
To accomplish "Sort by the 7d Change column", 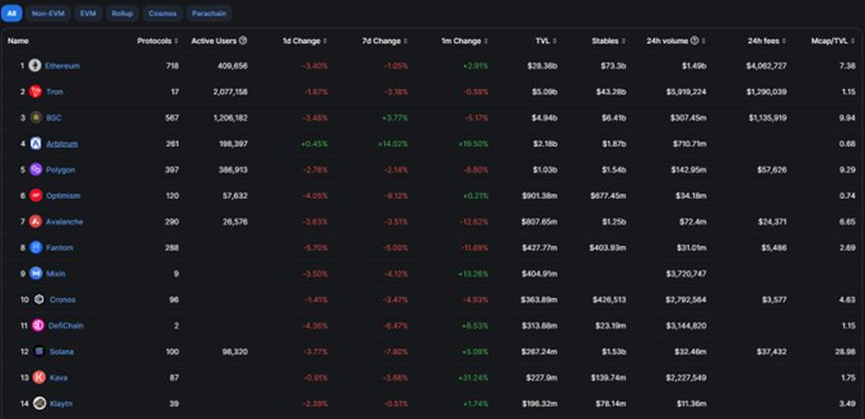I will tap(382, 41).
